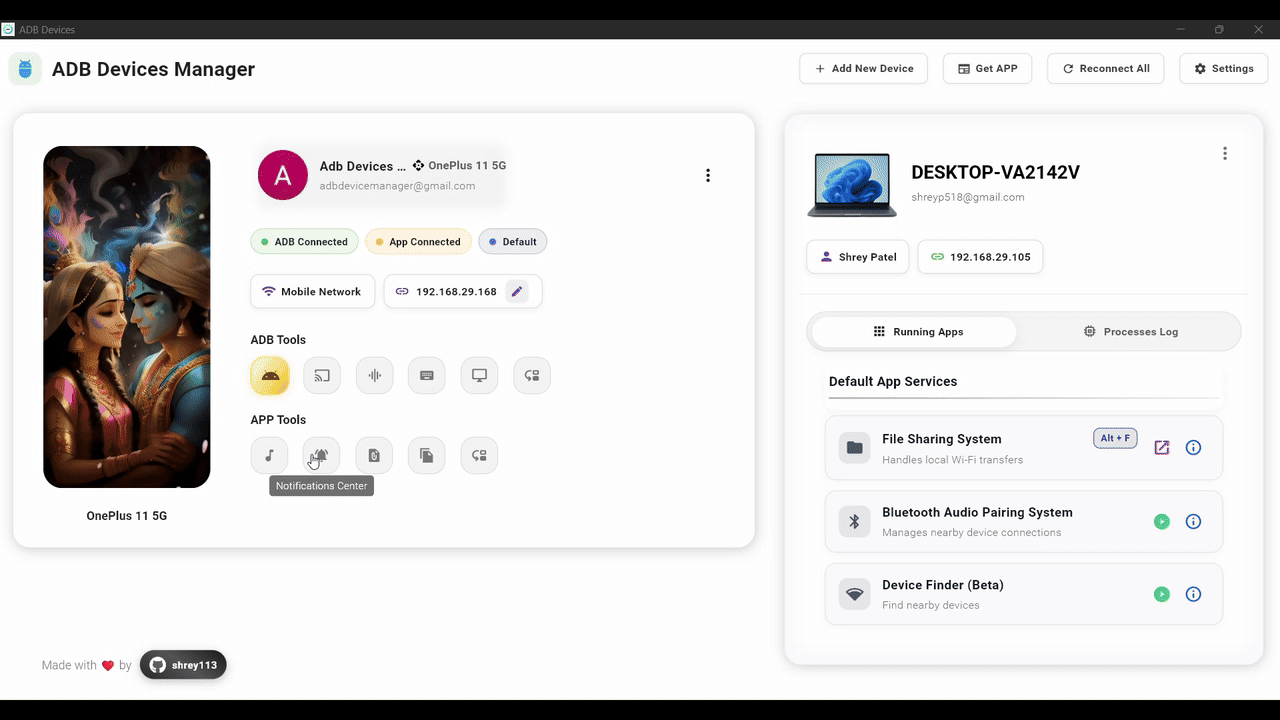Screen dimensions: 1280x720
Task: Click the music note icon in APP Tools
Action: click(x=269, y=455)
